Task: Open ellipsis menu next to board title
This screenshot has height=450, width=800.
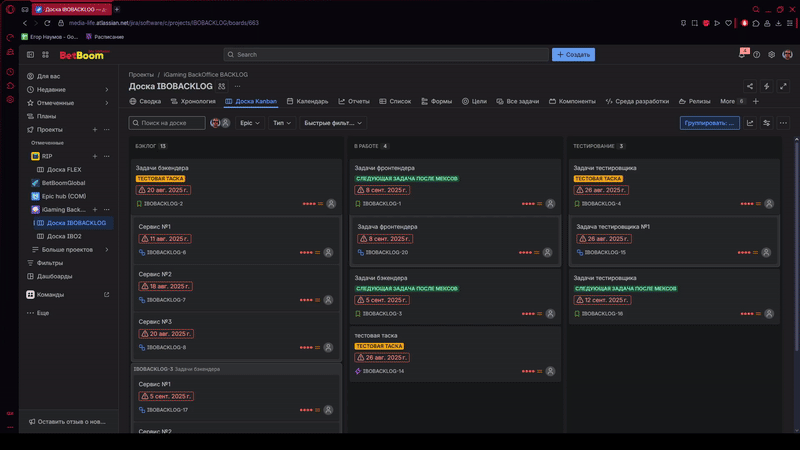Action: [x=237, y=86]
